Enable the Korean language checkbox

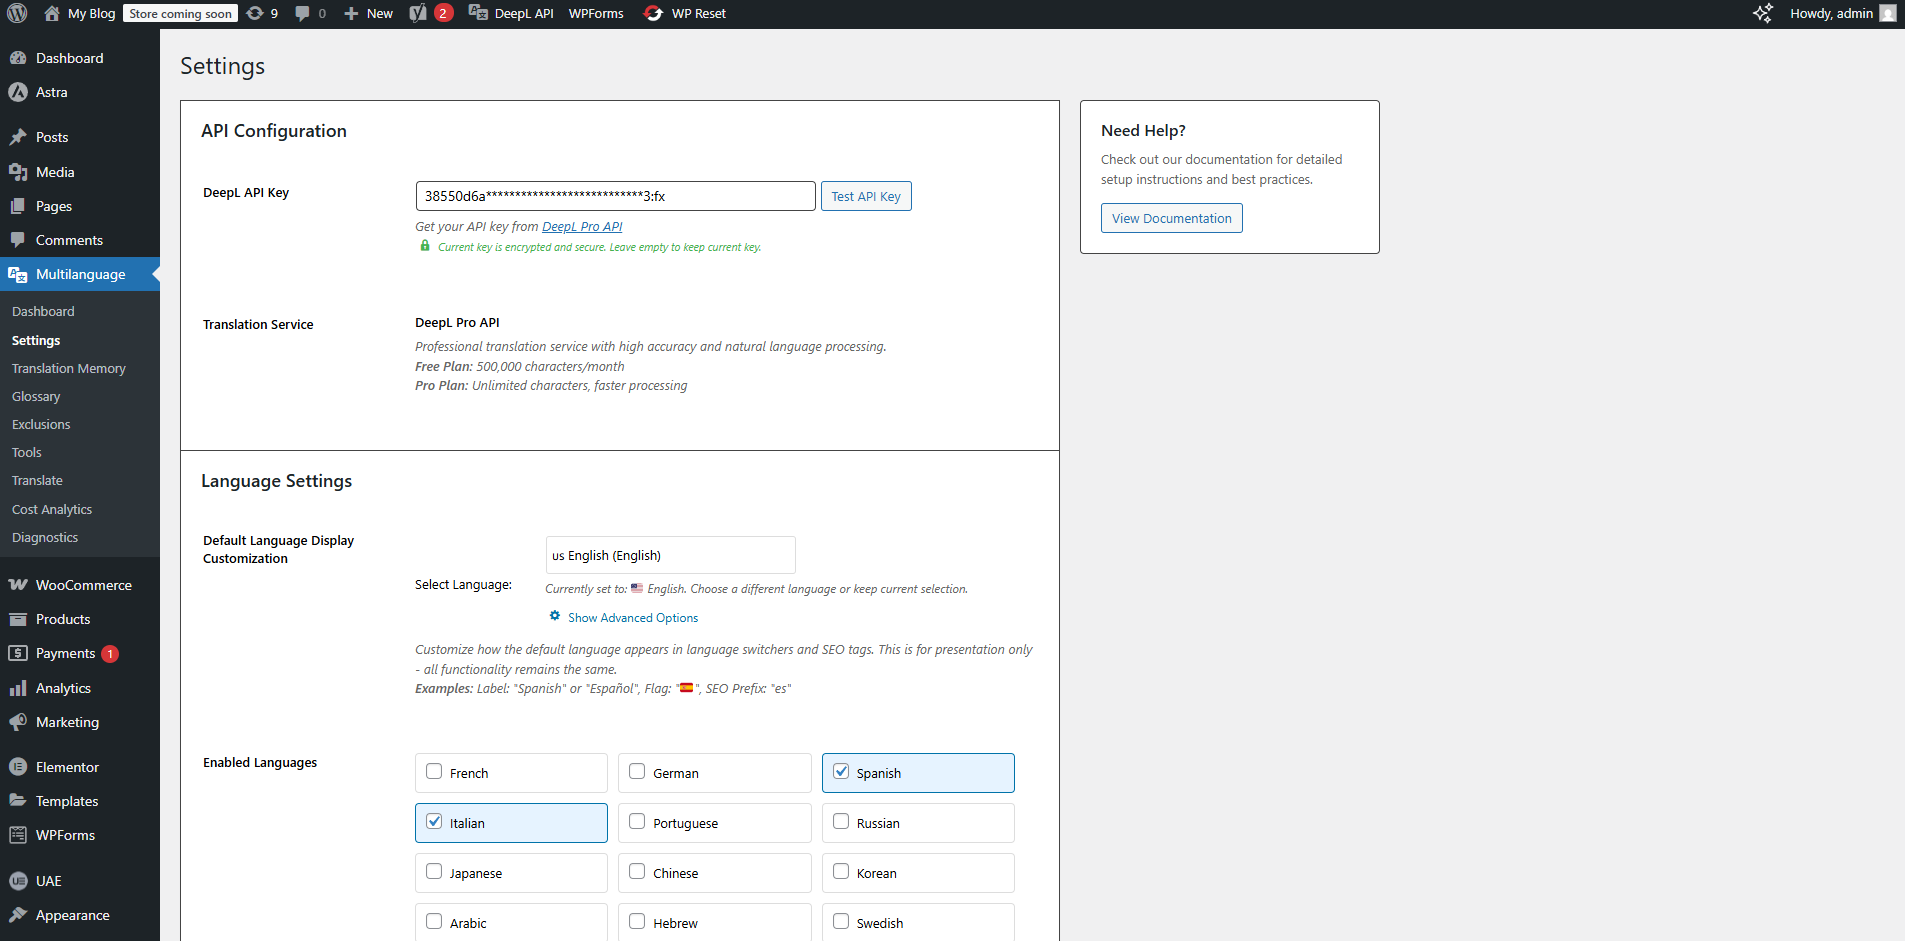click(841, 871)
